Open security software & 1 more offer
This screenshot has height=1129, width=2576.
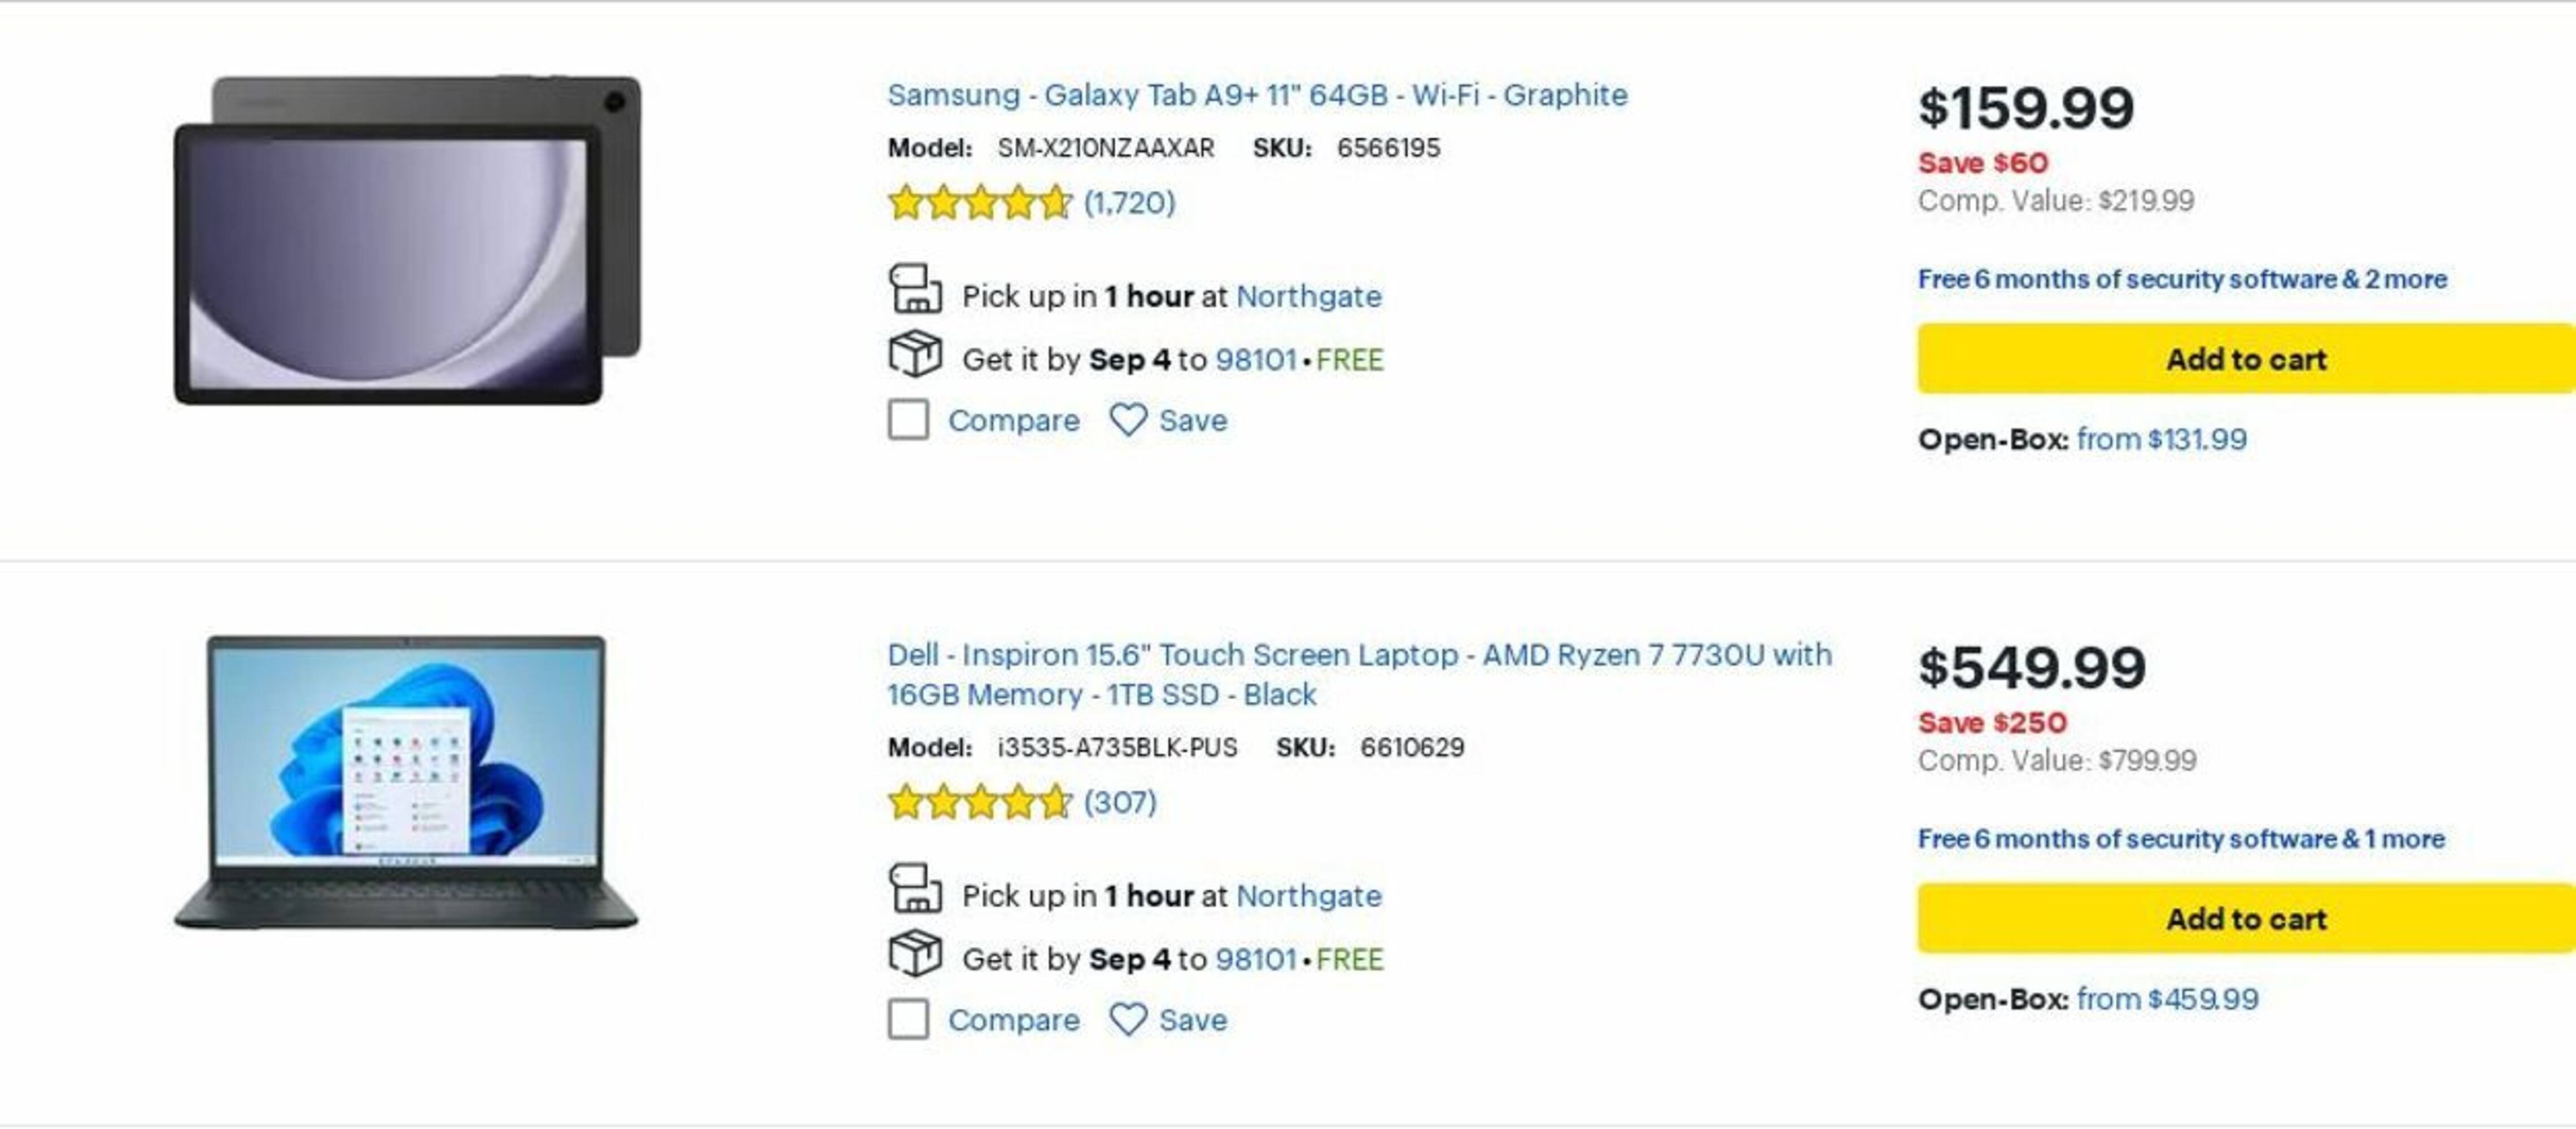pos(2181,838)
